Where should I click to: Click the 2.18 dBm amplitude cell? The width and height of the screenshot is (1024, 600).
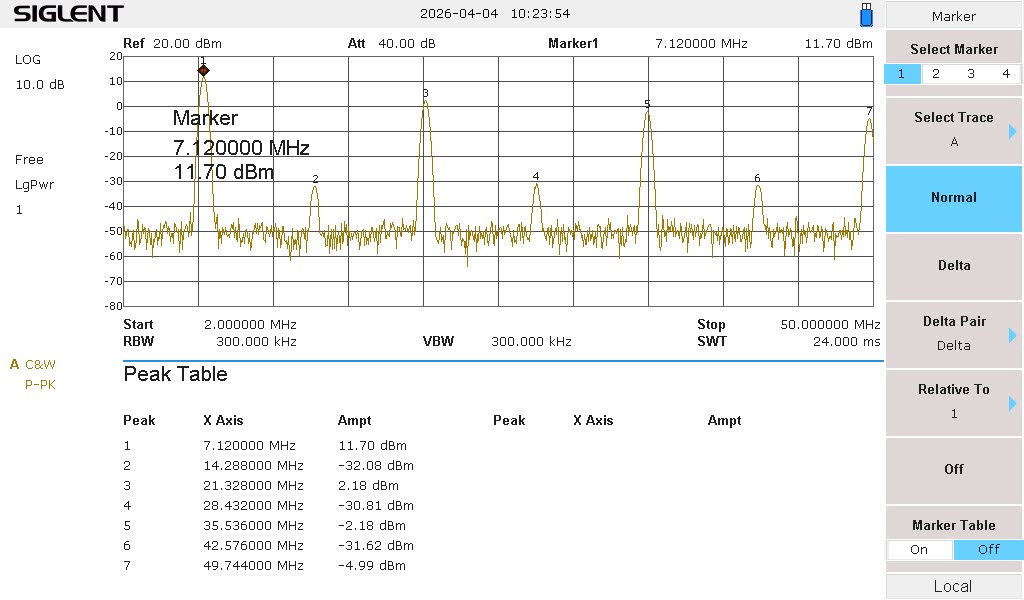coord(368,486)
